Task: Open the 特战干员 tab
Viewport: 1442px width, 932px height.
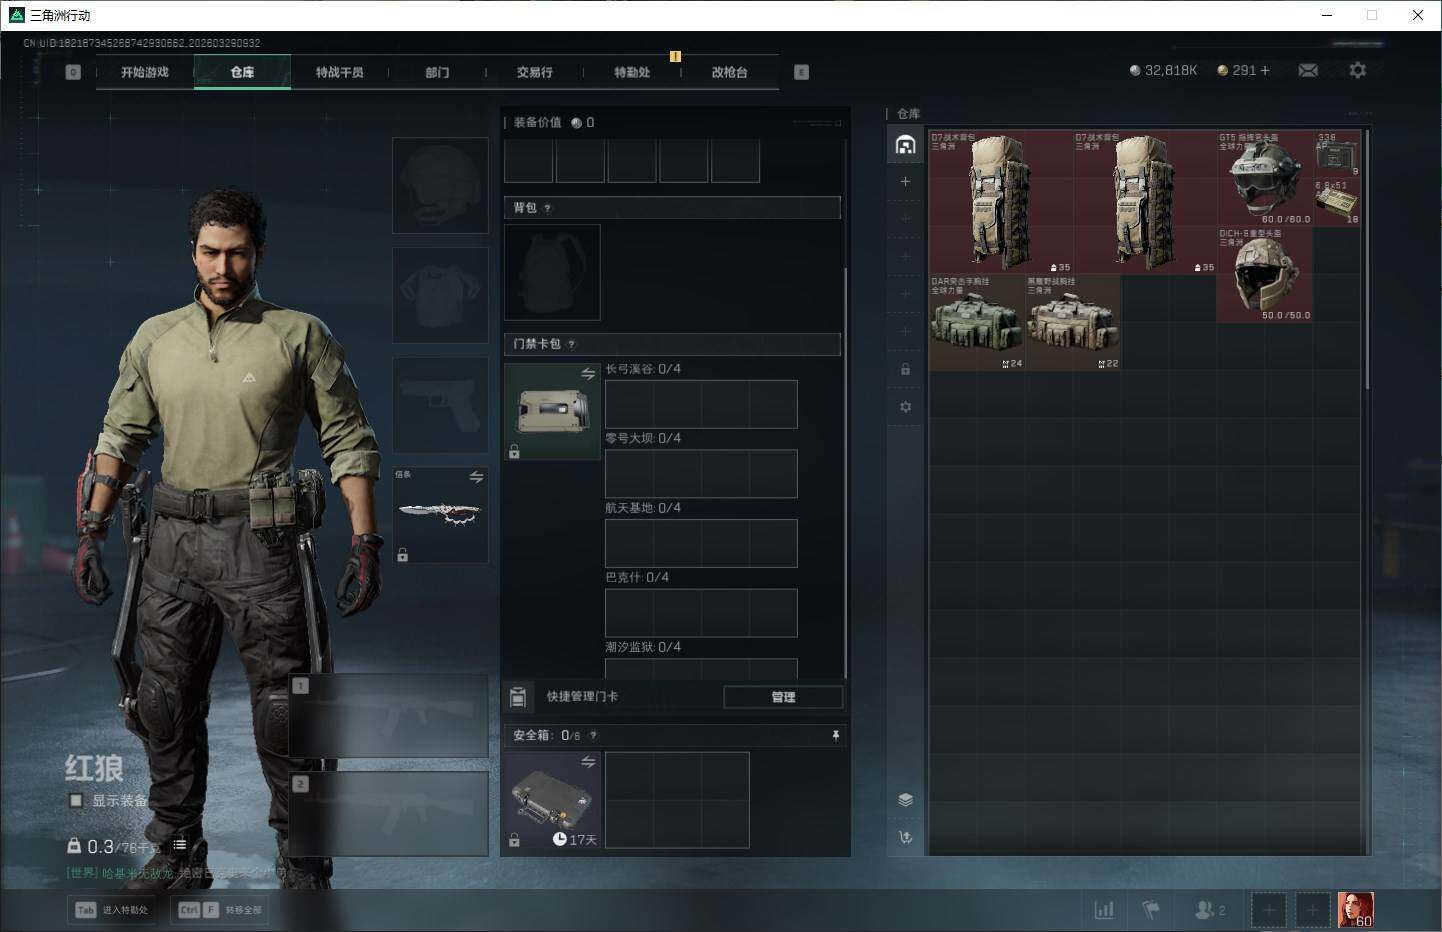Action: pyautogui.click(x=340, y=72)
